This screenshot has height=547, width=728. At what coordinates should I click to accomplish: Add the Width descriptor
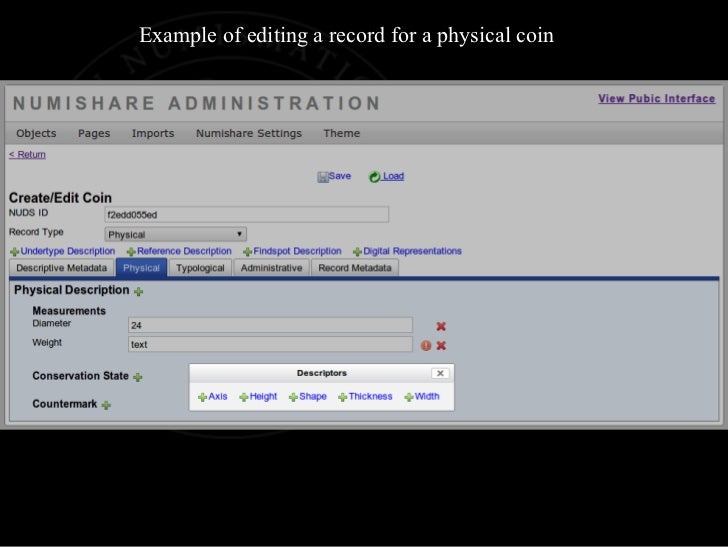pyautogui.click(x=427, y=397)
